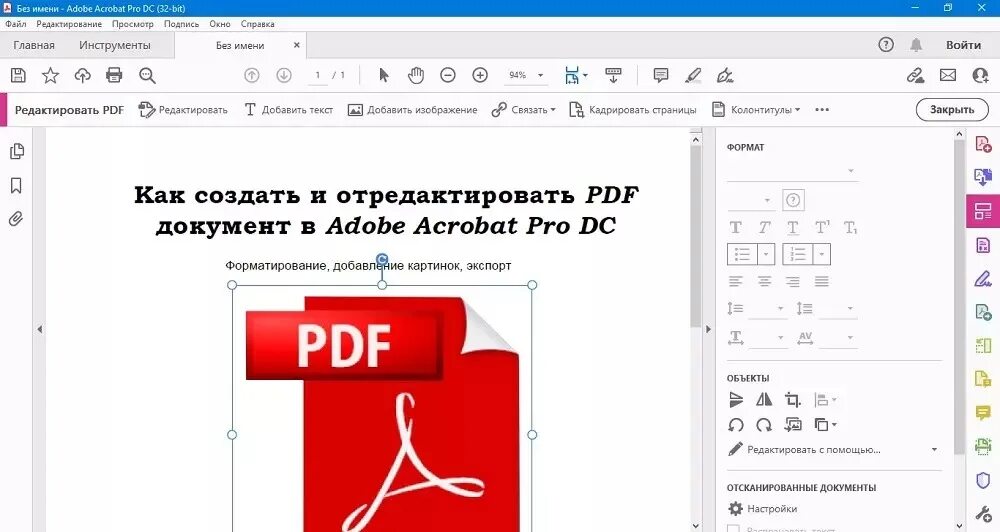Viewport: 1000px width, 532px height.
Task: Go to previous page arrow
Action: tap(252, 75)
